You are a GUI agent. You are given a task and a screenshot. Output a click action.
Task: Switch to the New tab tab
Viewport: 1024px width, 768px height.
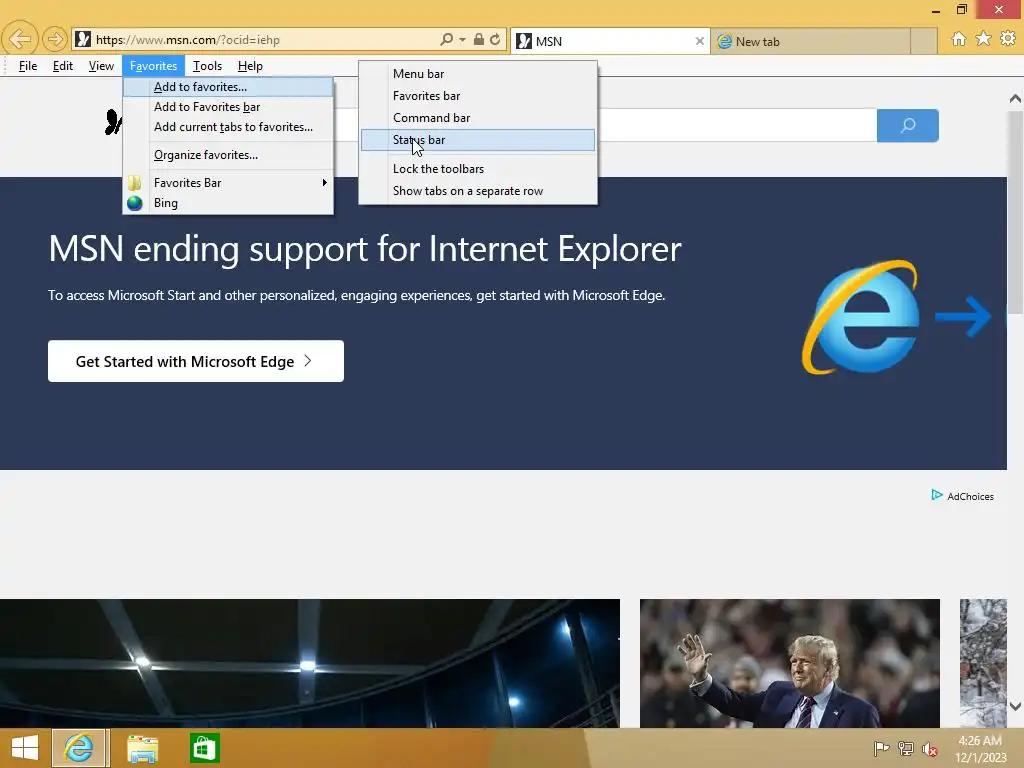(x=810, y=41)
